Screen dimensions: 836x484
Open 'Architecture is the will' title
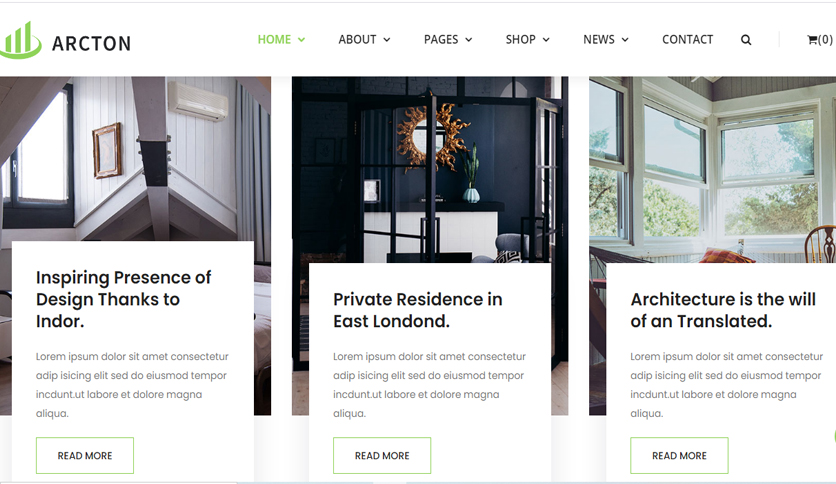(x=723, y=310)
